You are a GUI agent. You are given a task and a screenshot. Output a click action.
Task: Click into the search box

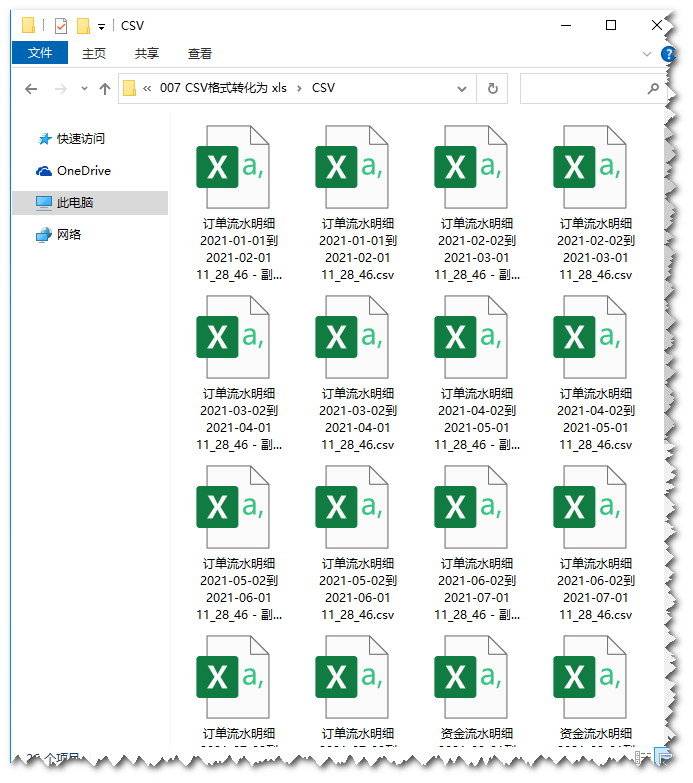click(x=593, y=88)
